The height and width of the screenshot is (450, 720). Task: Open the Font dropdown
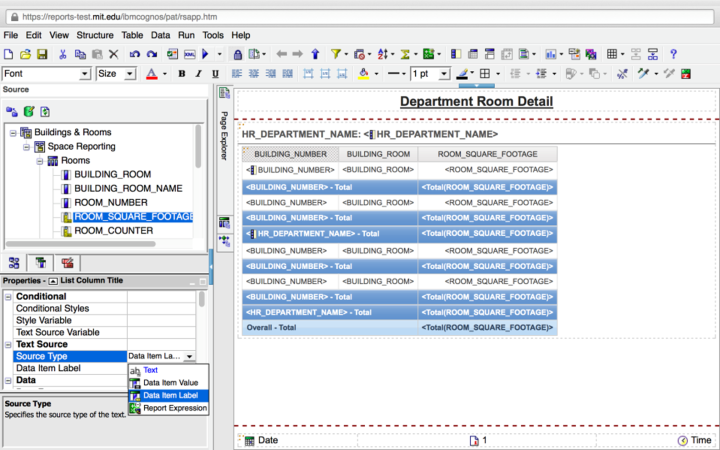coord(85,74)
